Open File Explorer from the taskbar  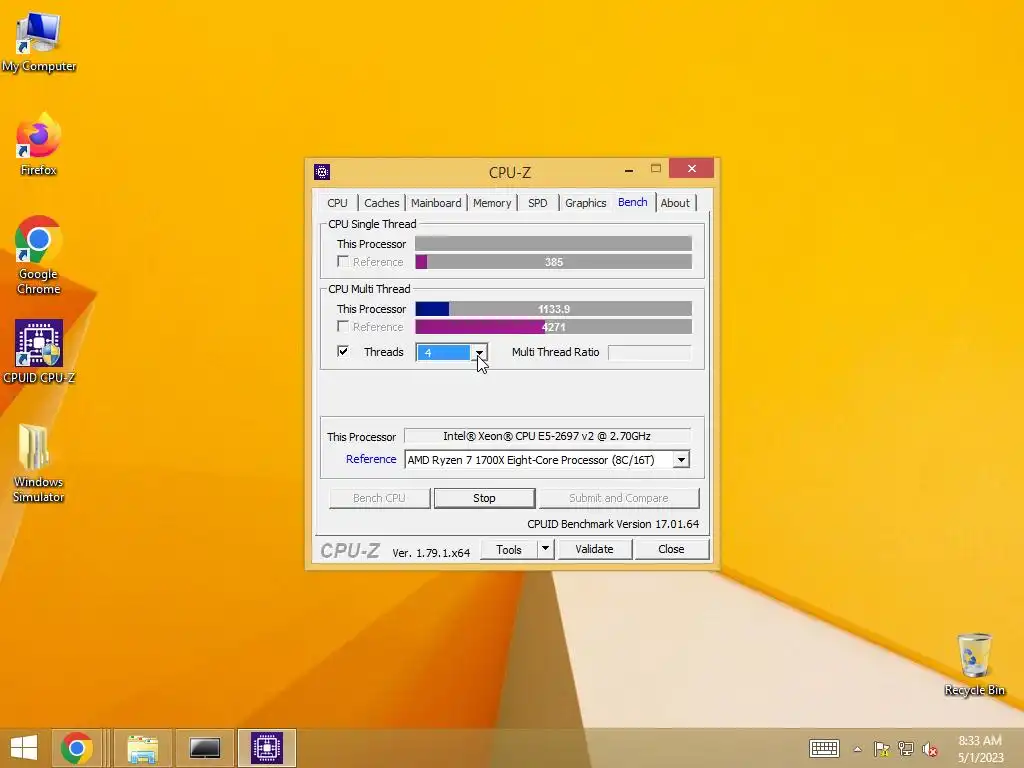pos(142,748)
